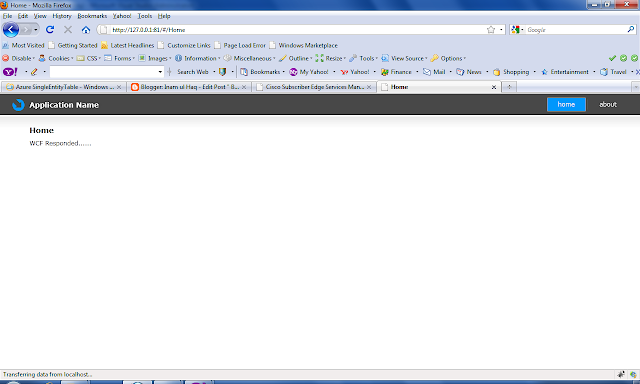Open My Yahoo! toolbar button
640x384 pixels.
309,72
